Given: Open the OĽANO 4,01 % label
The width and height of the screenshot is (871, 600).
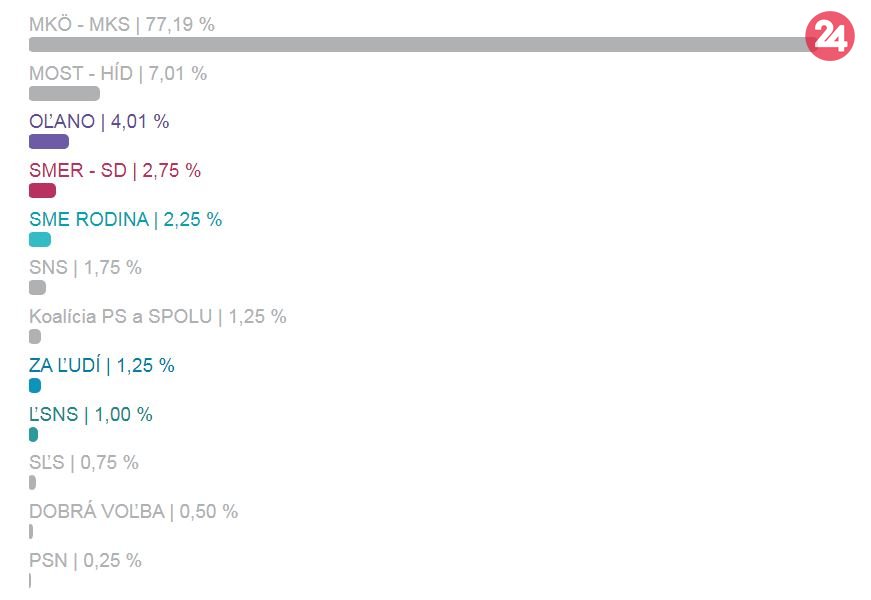Looking at the screenshot, I should (99, 122).
